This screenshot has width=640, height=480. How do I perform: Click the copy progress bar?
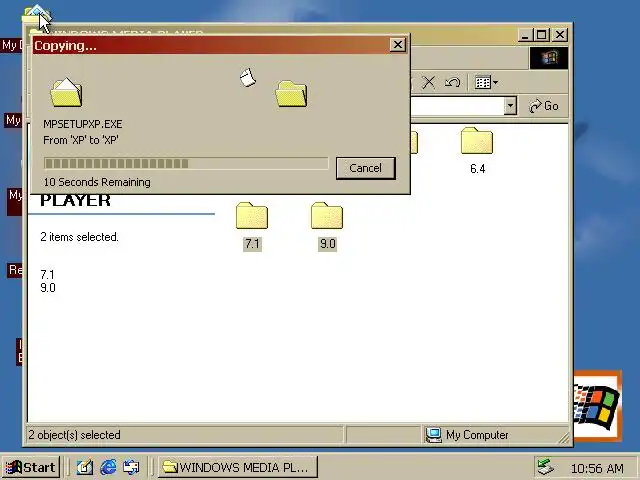point(186,164)
